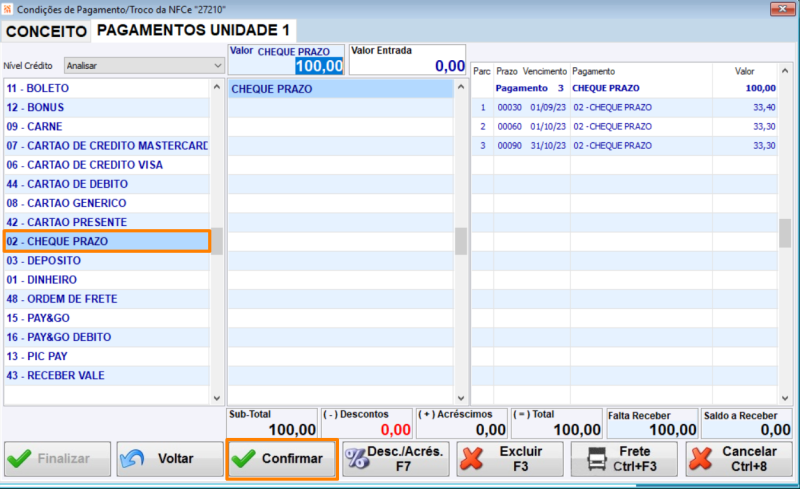This screenshot has height=489, width=800.
Task: Select the PAGAMENTOS UNIDADE 1 tab
Action: point(193,30)
